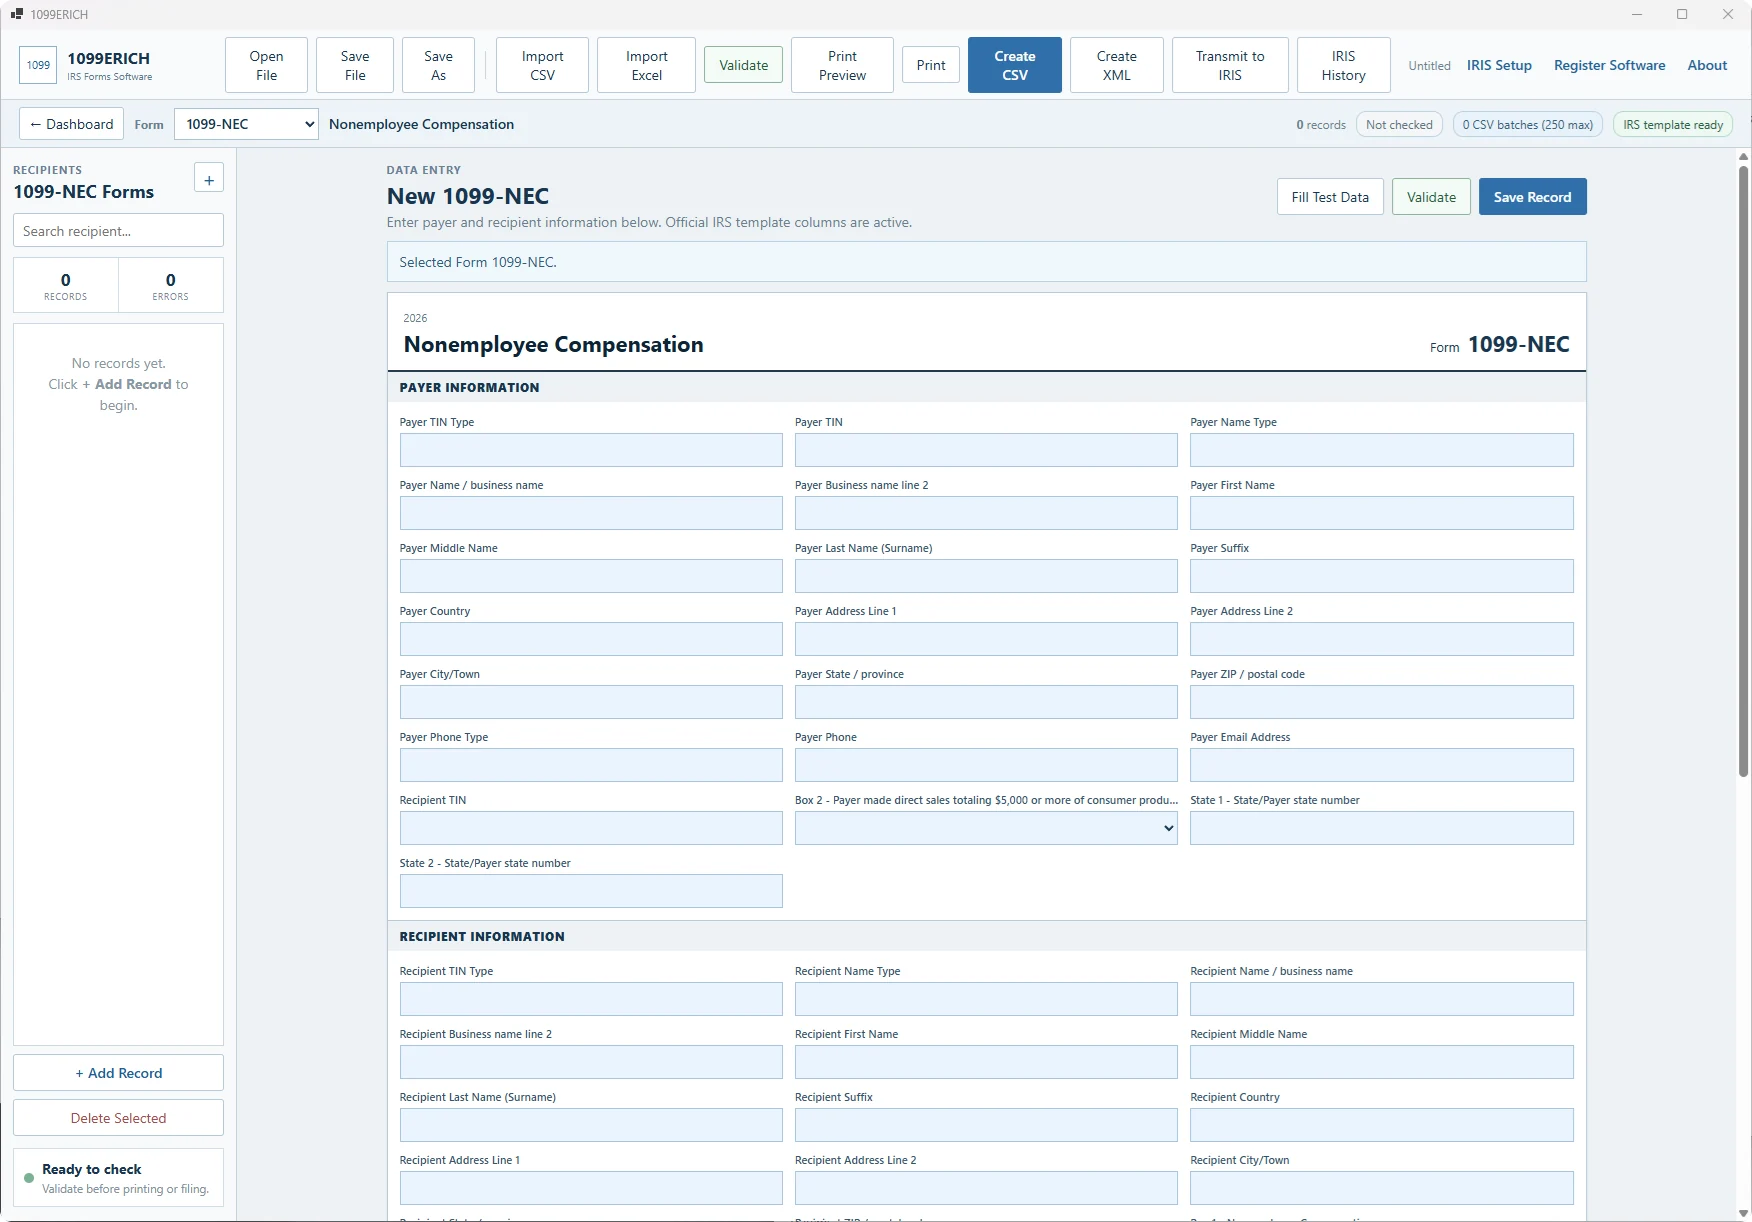The height and width of the screenshot is (1222, 1752).
Task: Click the Recipient Address Line 1 field
Action: point(591,1188)
